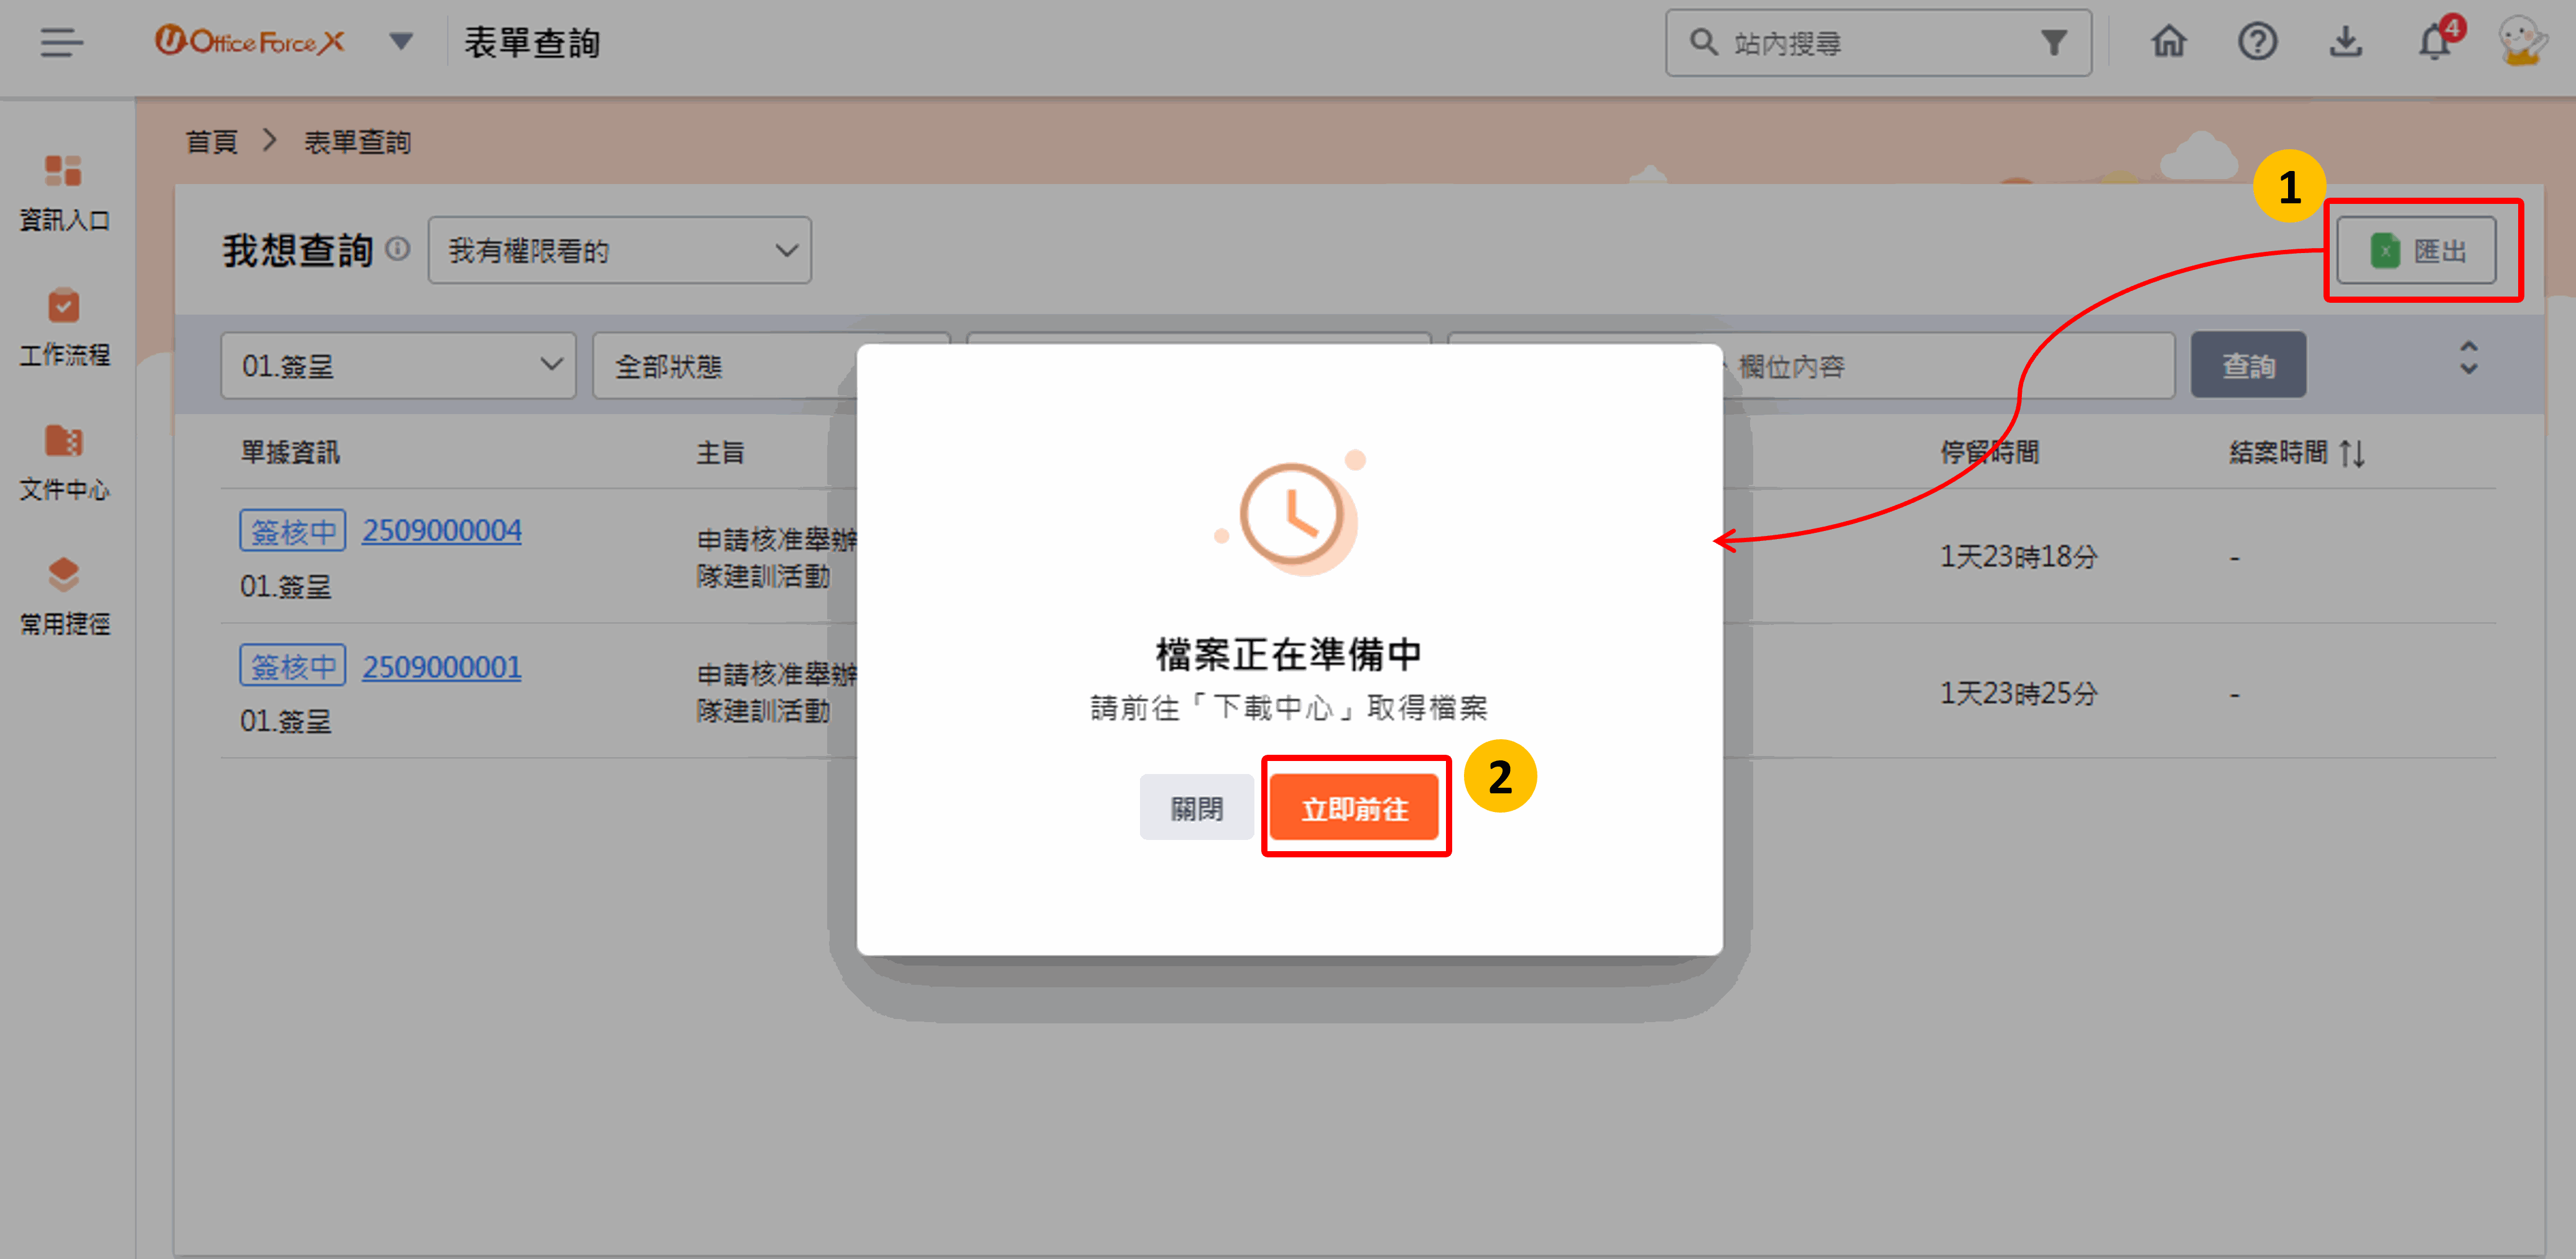The image size is (2576, 1259).
Task: Open help question mark icon
Action: (x=2256, y=43)
